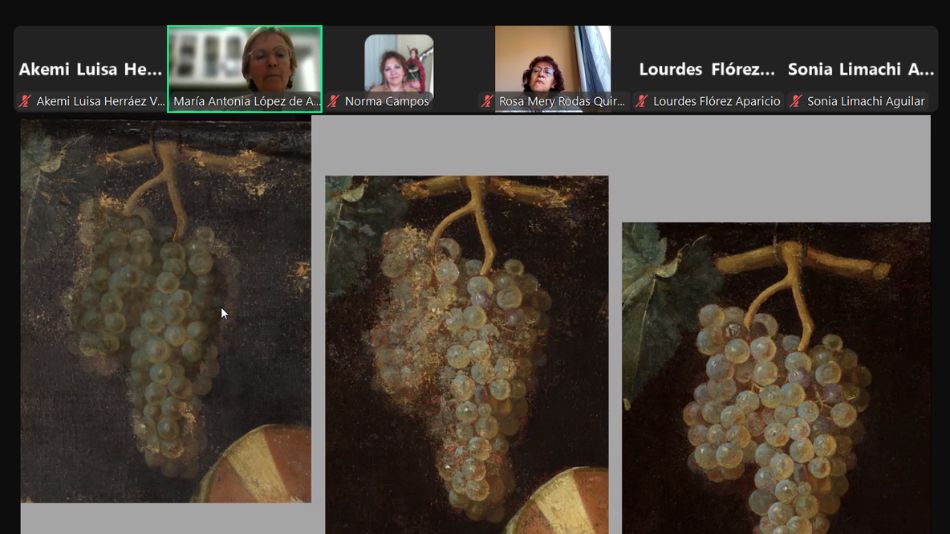Select Akemi Luisa Herráez participant tile
Image resolution: width=950 pixels, height=534 pixels.
(90, 69)
